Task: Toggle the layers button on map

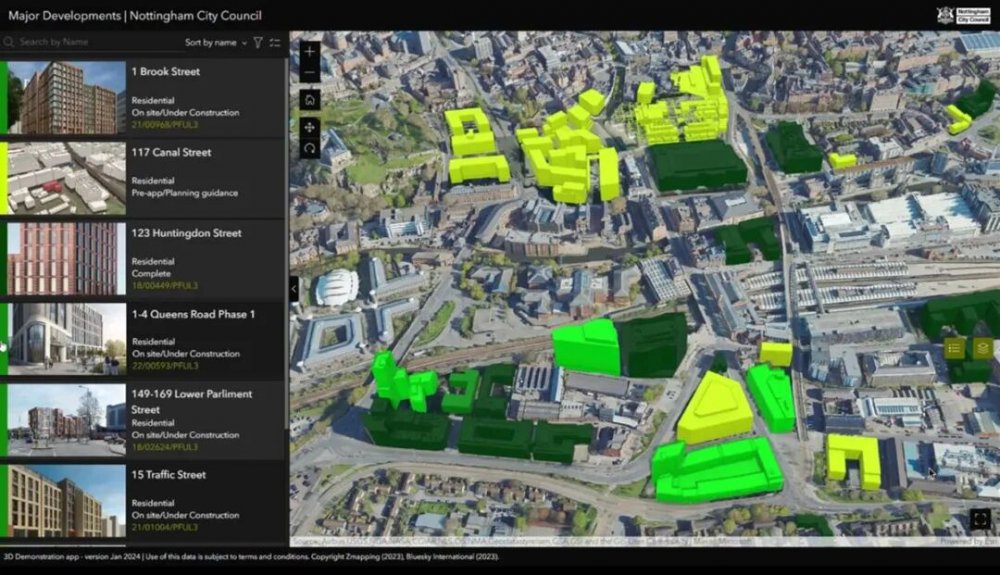Action: [x=982, y=348]
